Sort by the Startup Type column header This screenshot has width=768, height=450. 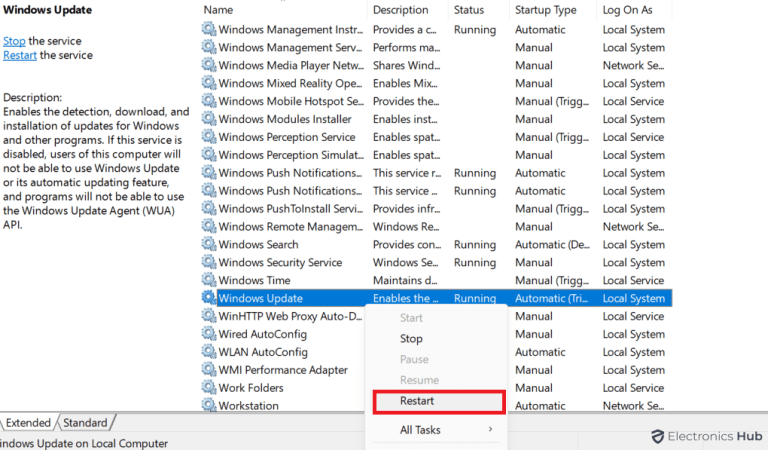(x=545, y=10)
